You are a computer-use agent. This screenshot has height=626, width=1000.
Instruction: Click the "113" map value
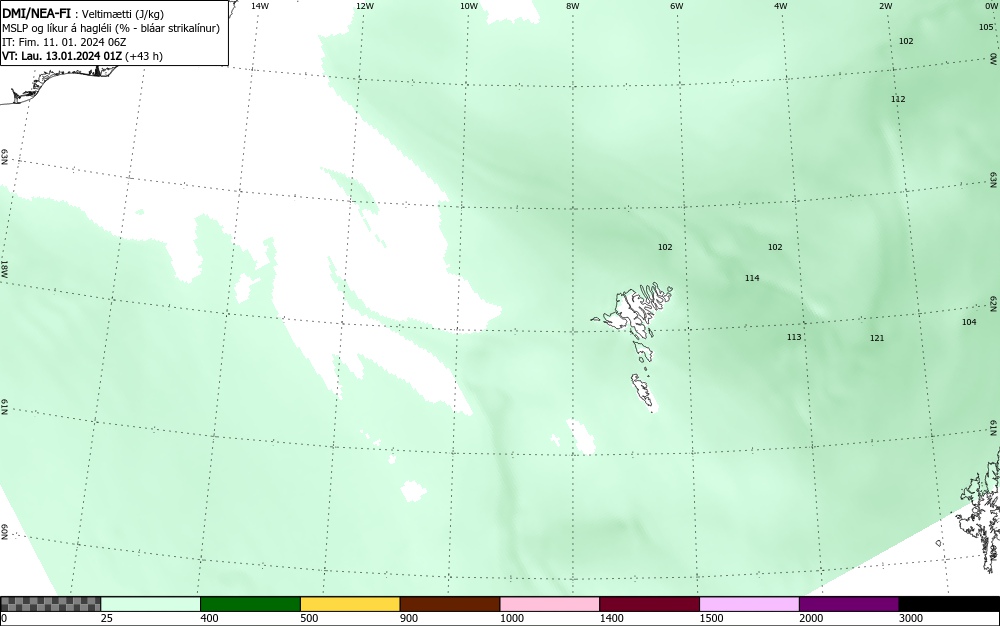pos(794,337)
